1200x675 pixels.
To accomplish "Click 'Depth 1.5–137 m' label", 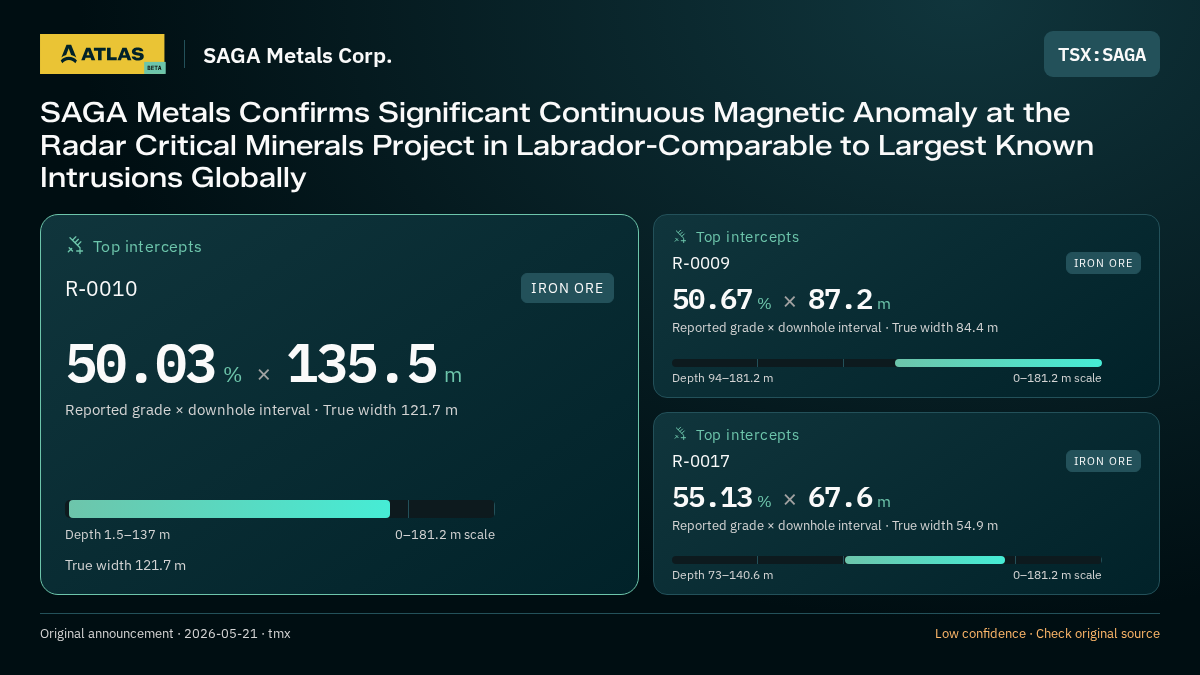I will (118, 535).
